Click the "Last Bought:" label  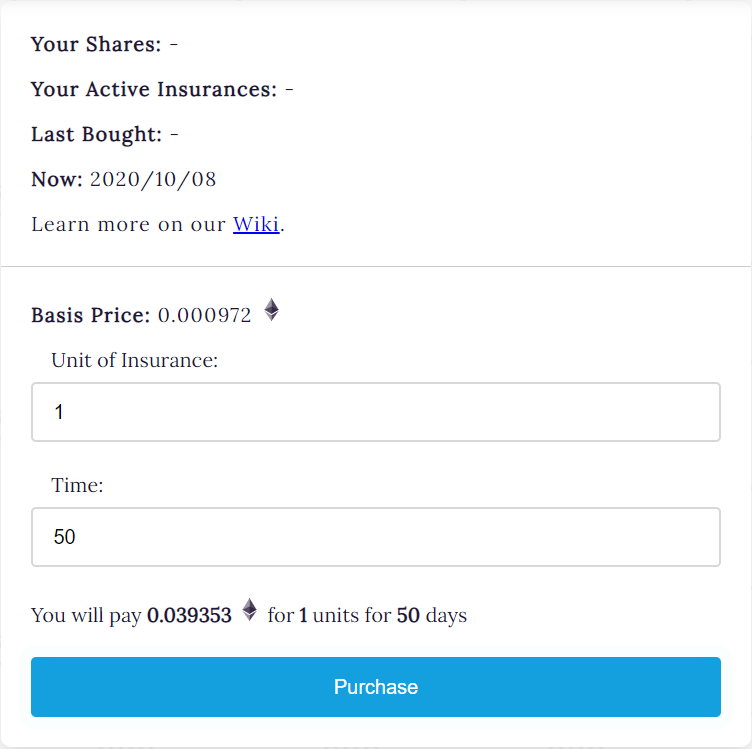pyautogui.click(x=97, y=134)
